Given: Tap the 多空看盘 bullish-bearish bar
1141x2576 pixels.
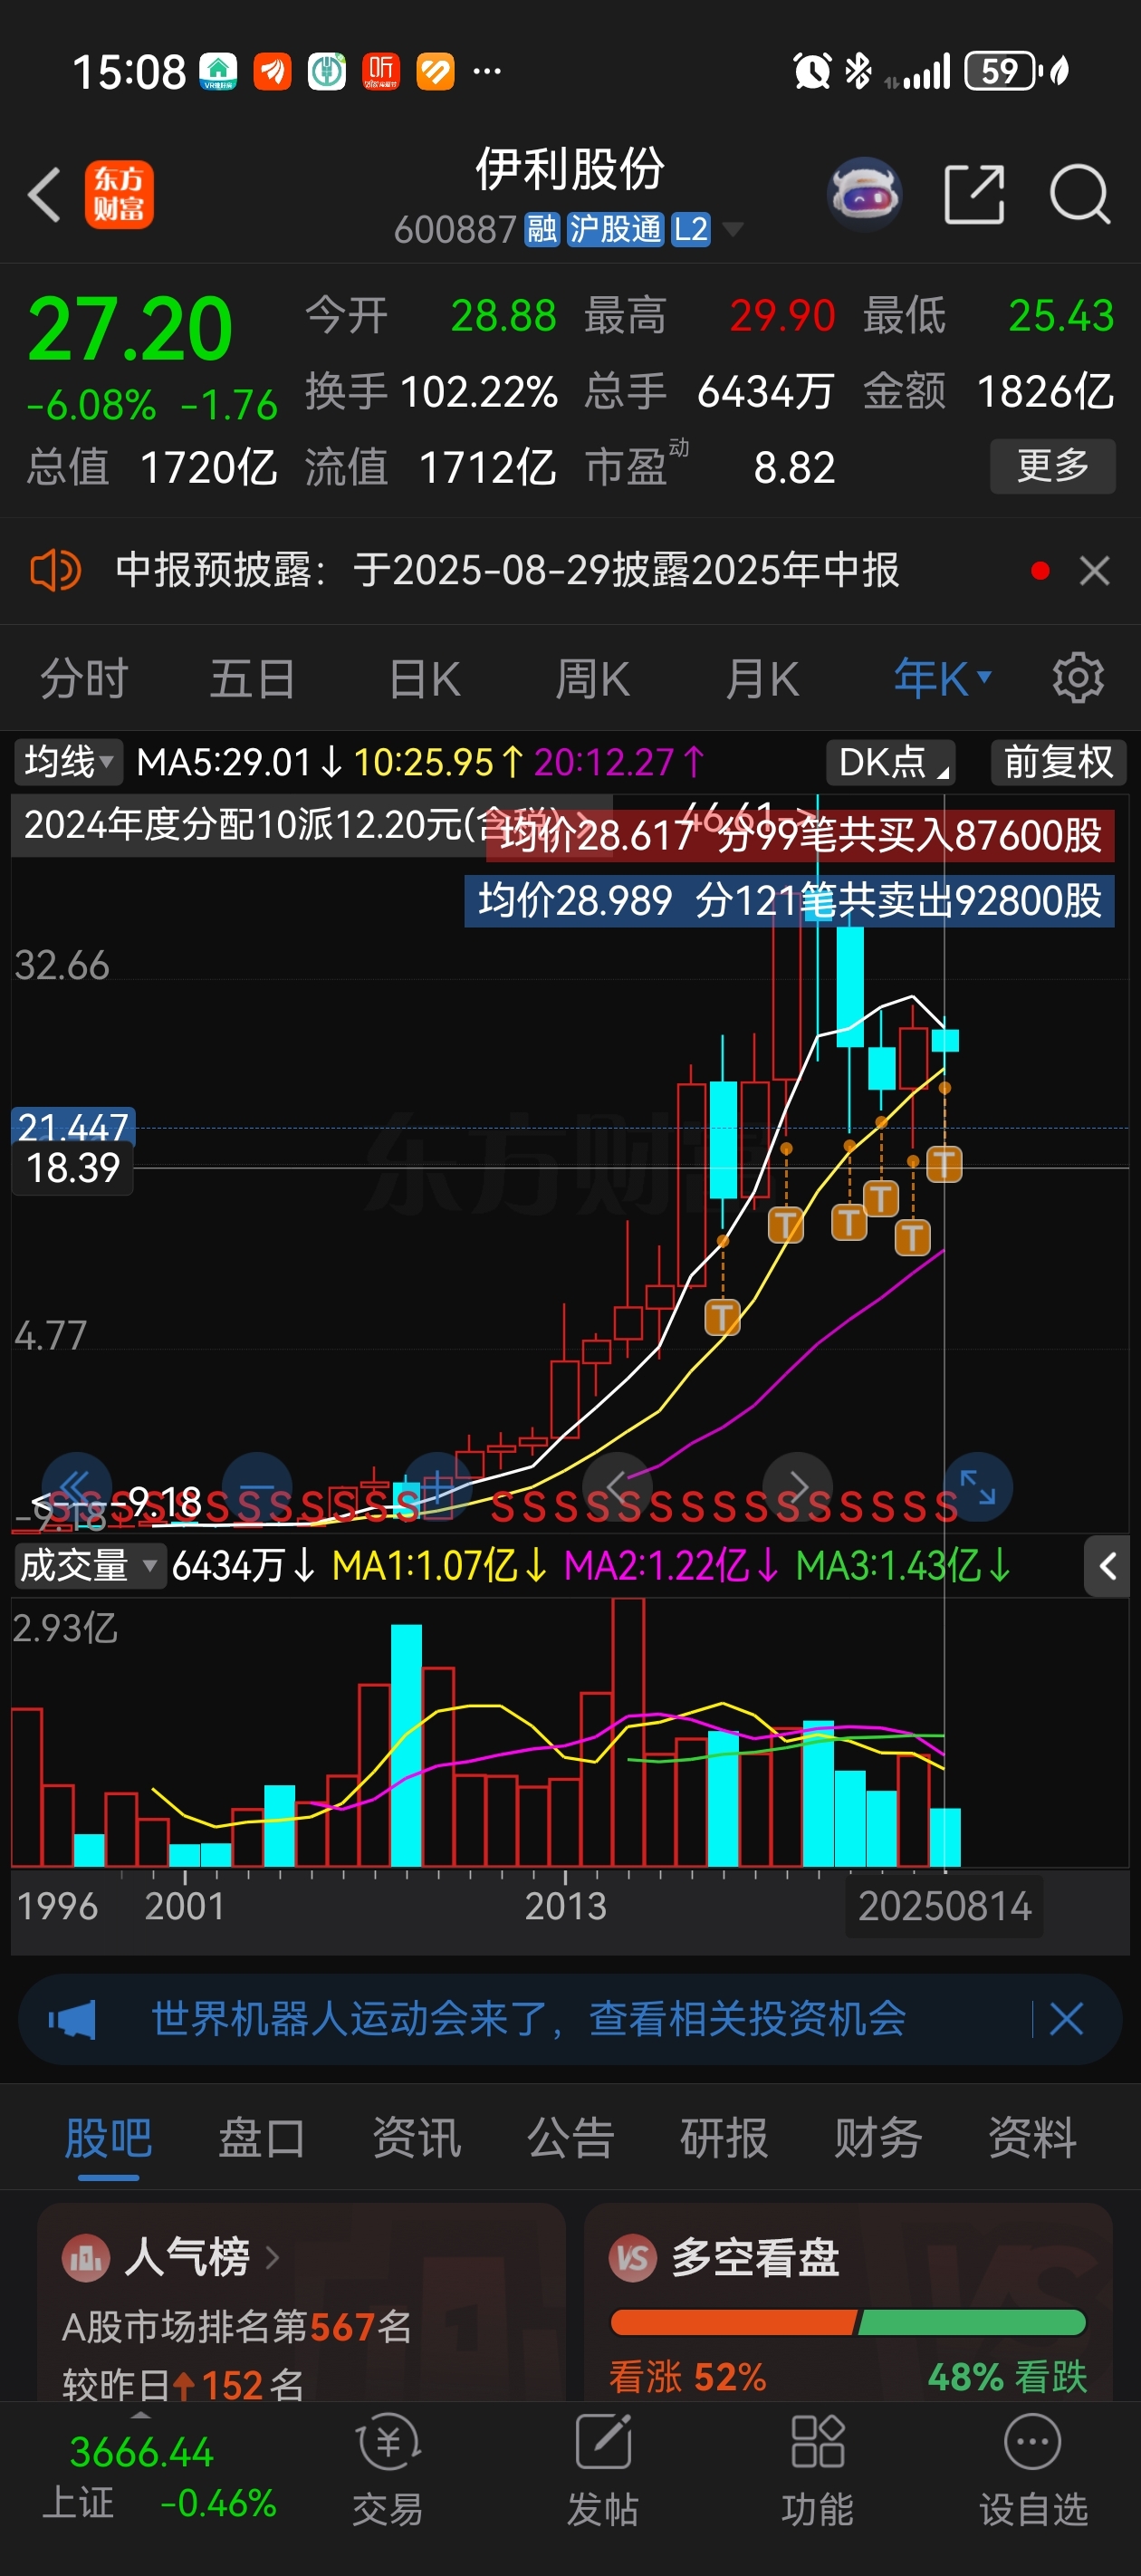Looking at the screenshot, I should [848, 2322].
